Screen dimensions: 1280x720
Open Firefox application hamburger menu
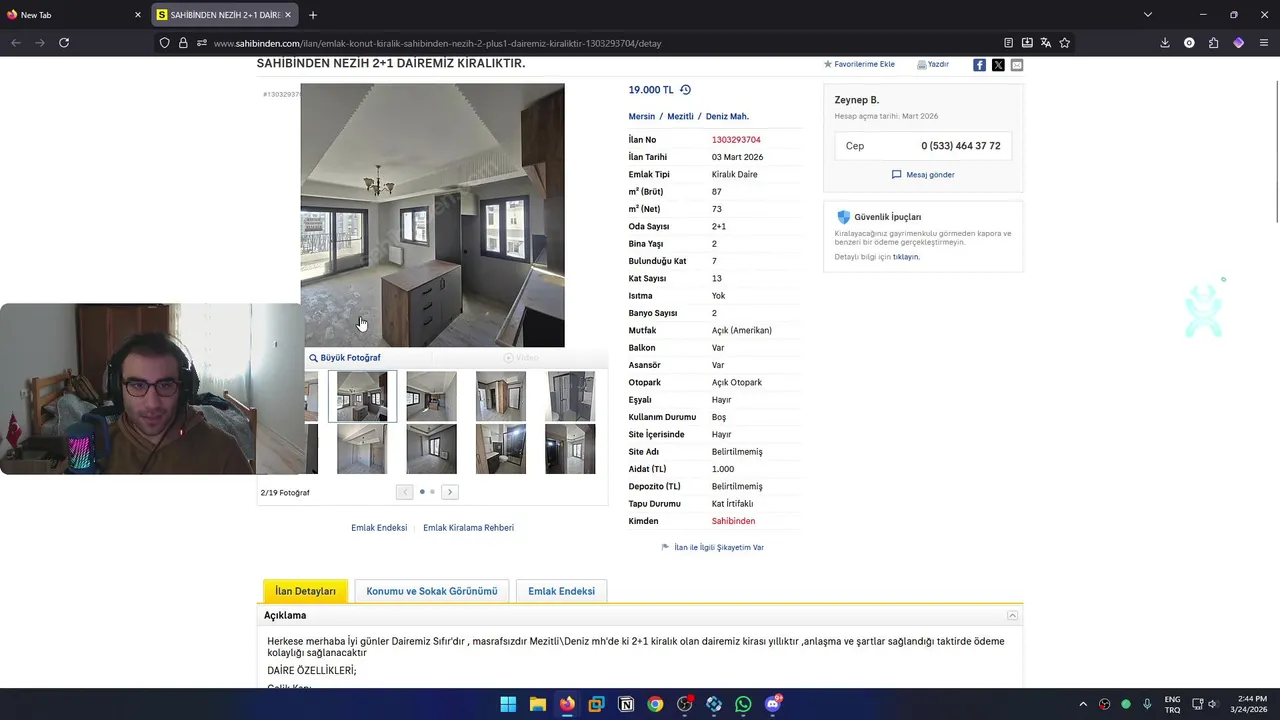tap(1264, 43)
